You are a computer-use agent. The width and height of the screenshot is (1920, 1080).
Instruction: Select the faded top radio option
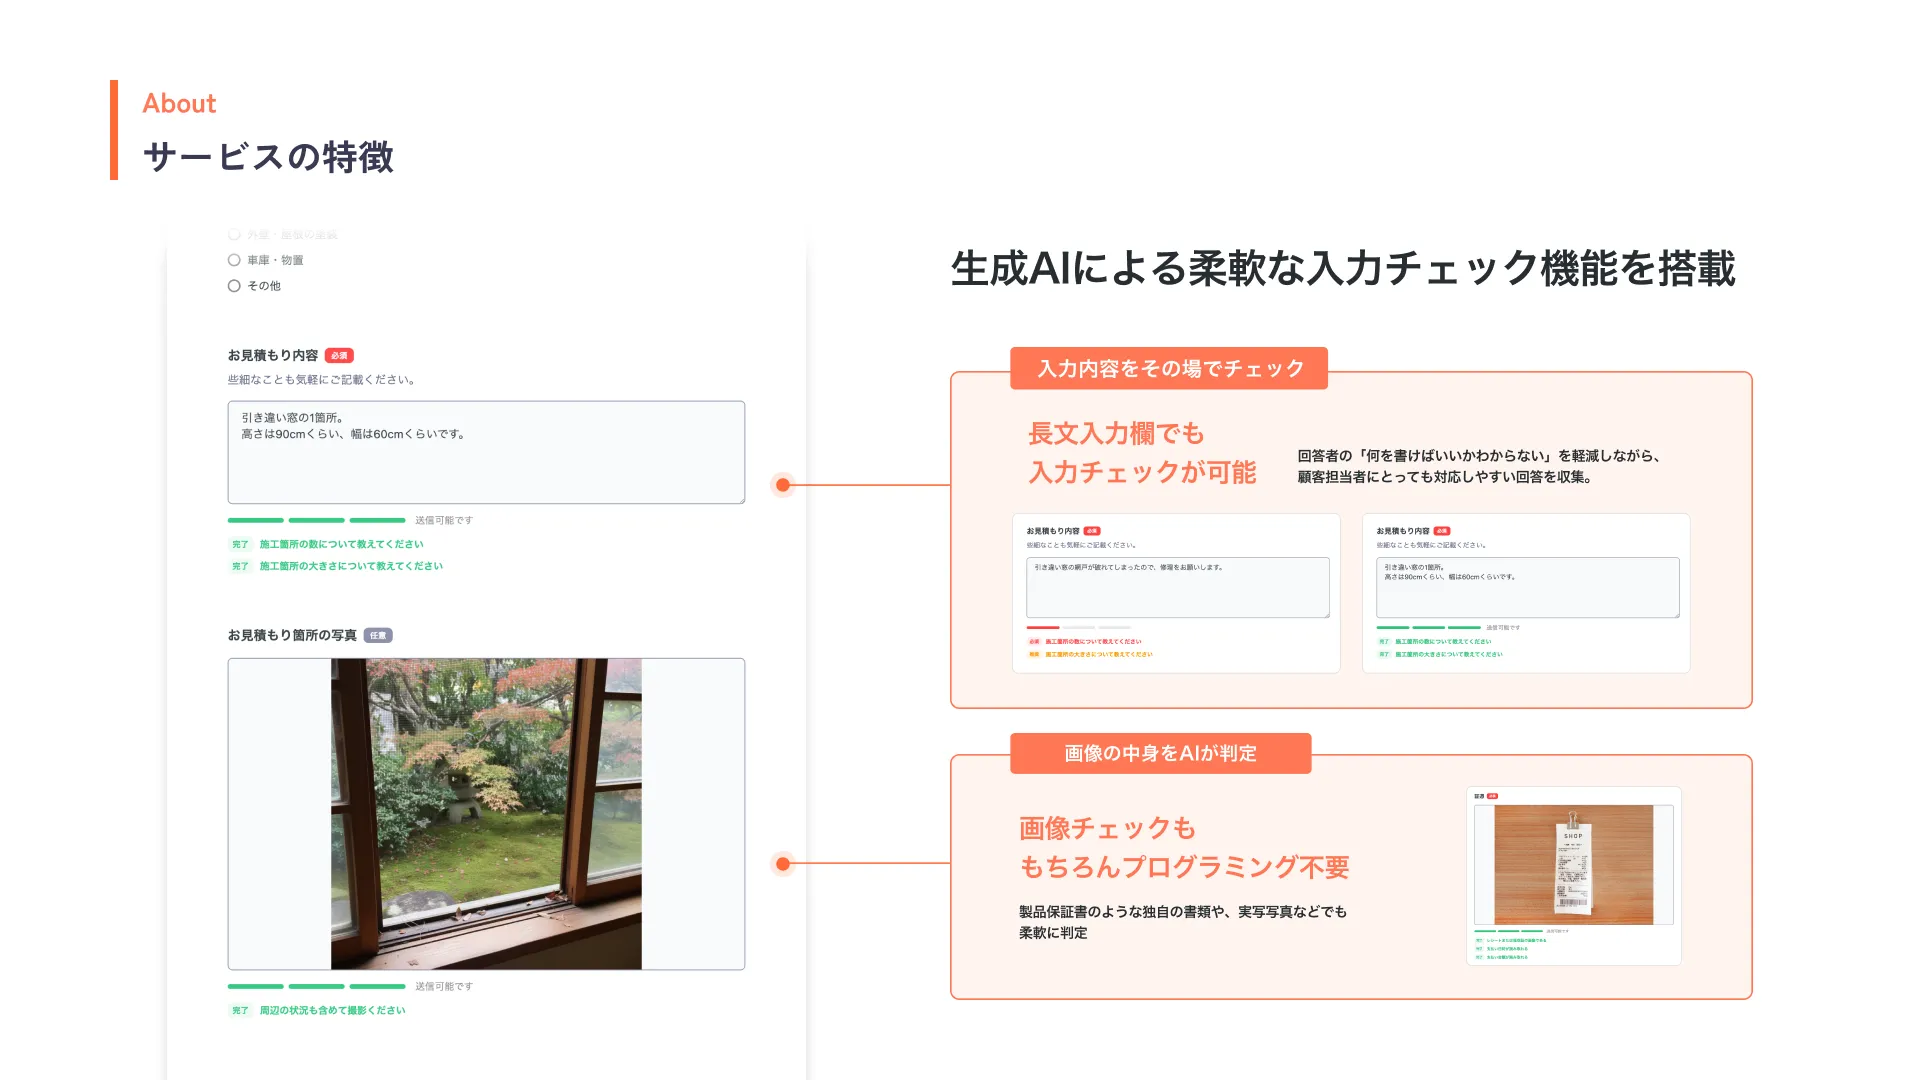coord(234,234)
